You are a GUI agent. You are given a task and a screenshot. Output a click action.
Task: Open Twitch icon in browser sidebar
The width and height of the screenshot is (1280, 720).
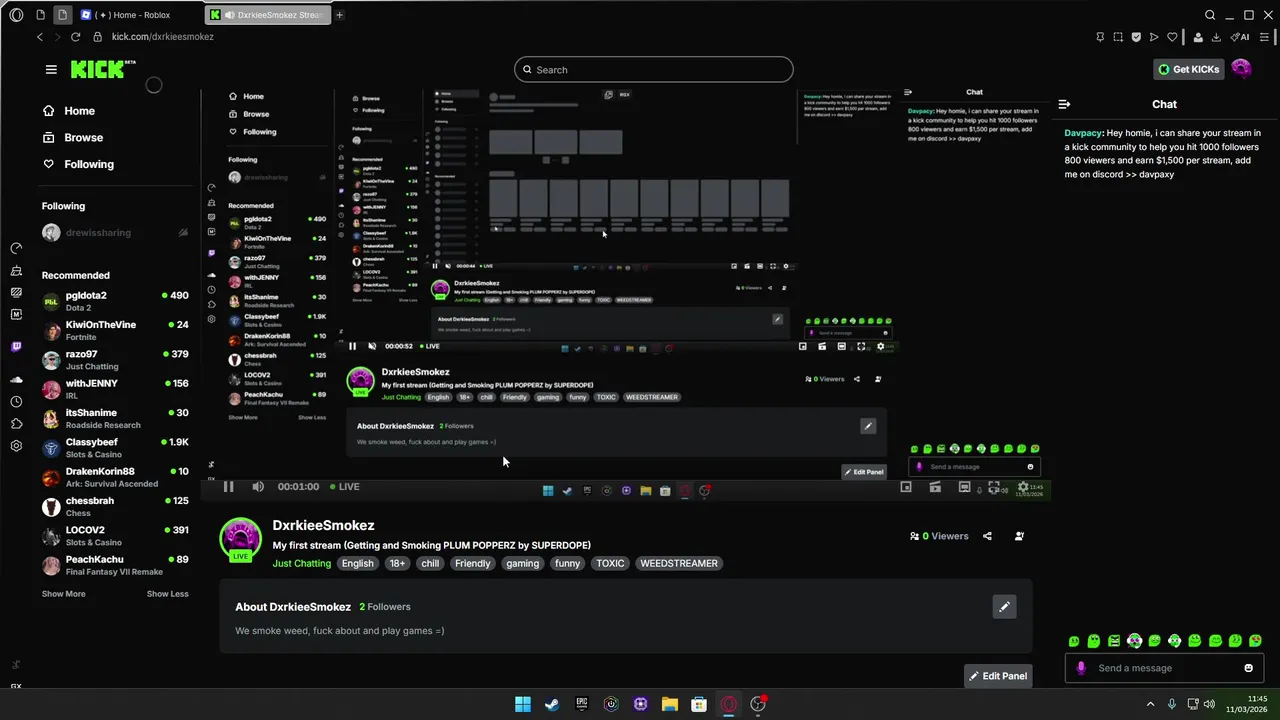point(16,347)
